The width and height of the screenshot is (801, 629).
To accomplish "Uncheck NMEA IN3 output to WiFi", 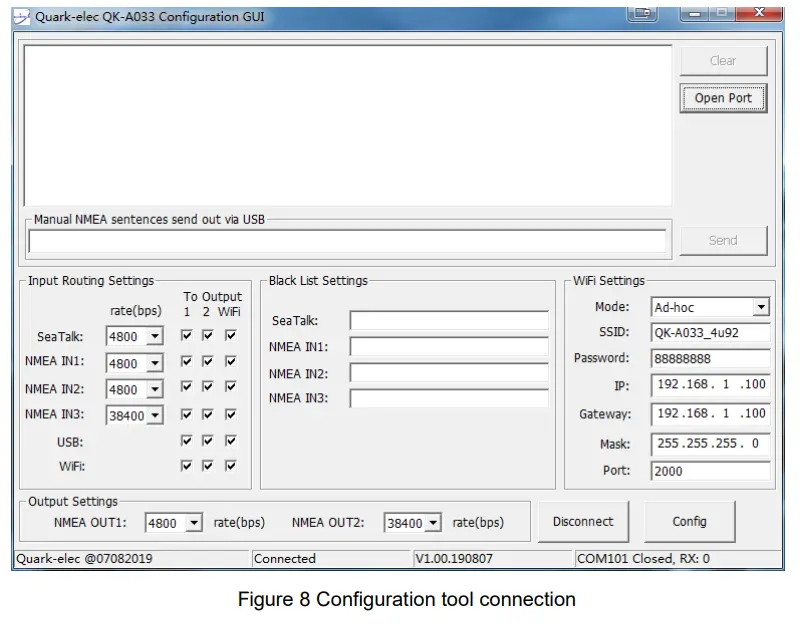I will coord(228,414).
